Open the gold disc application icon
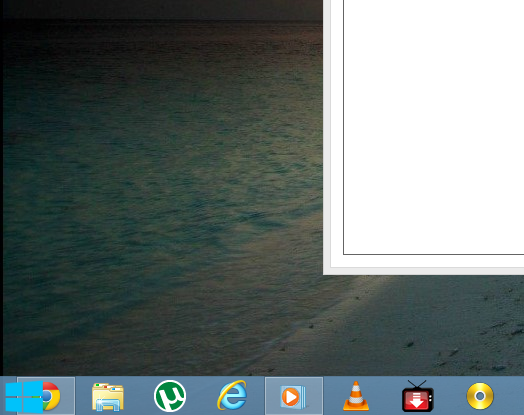This screenshot has height=415, width=524. (x=480, y=396)
